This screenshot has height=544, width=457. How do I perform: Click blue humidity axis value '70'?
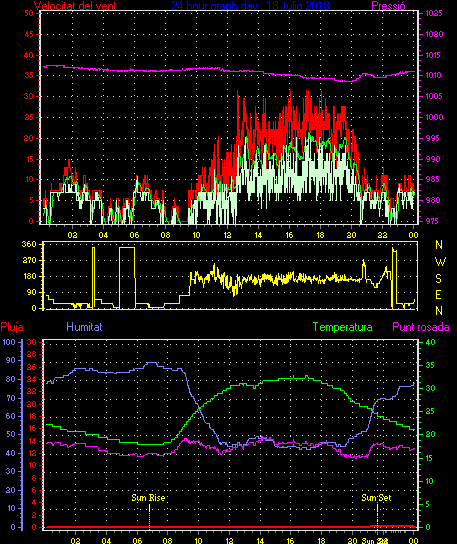(11, 398)
